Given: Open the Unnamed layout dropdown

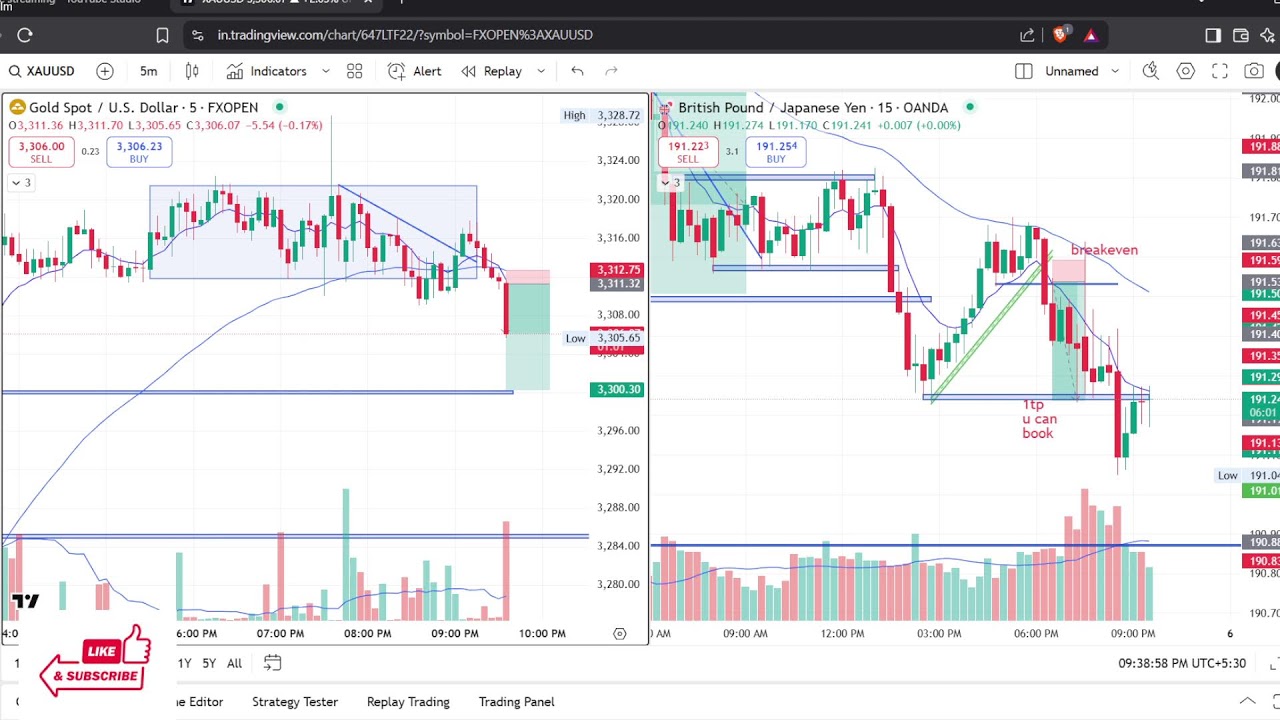Looking at the screenshot, I should point(1115,71).
